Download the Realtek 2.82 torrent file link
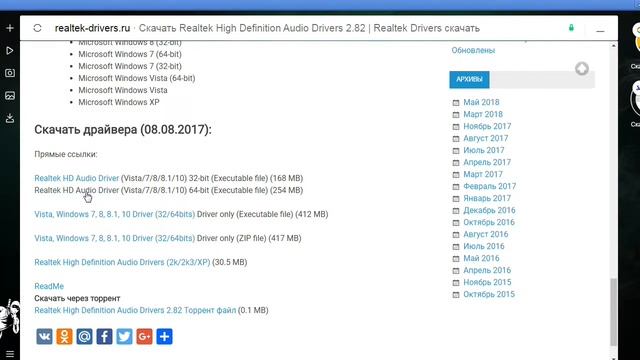Image resolution: width=640 pixels, height=360 pixels. coord(135,310)
